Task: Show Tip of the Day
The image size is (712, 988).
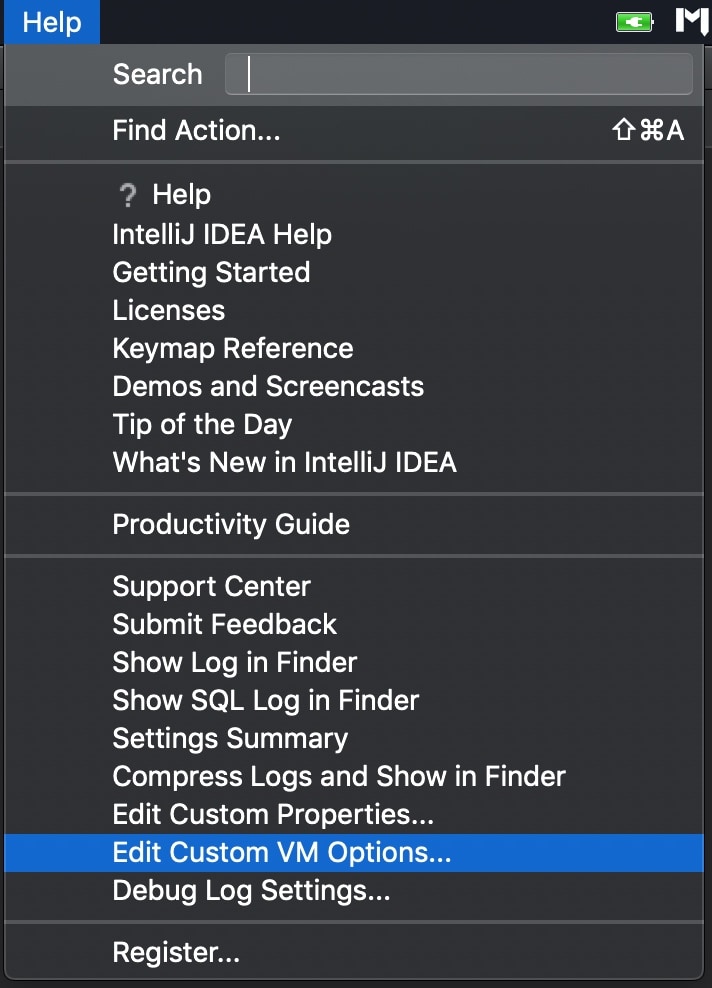Action: (x=202, y=424)
